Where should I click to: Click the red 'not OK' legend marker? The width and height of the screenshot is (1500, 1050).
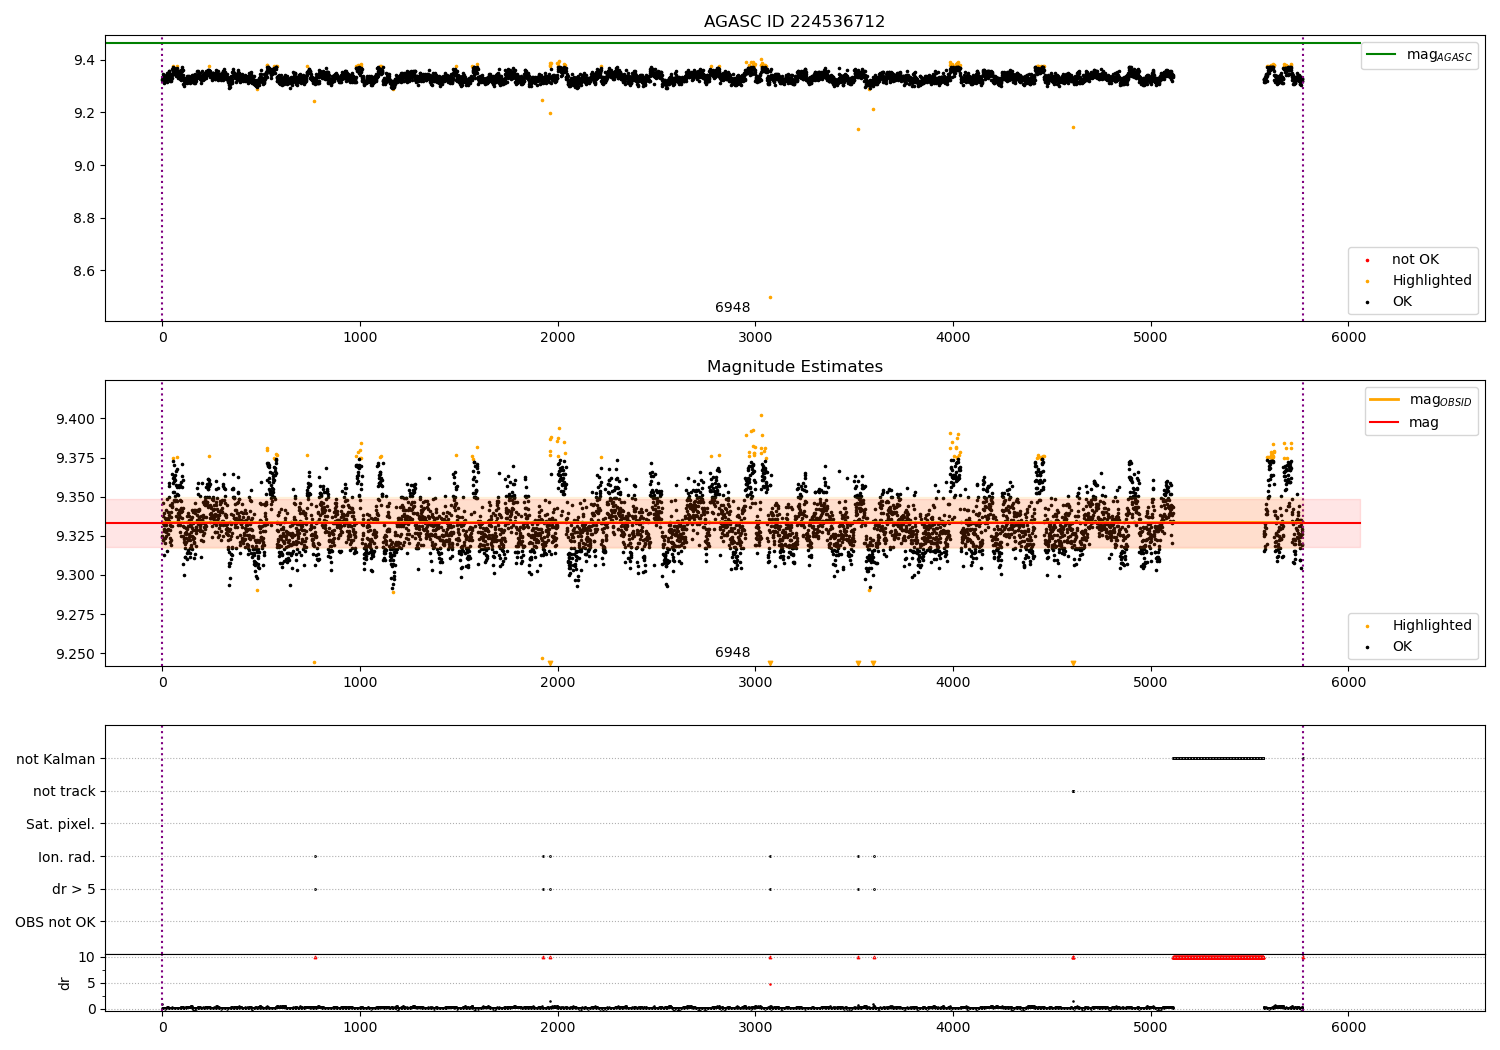1367,260
